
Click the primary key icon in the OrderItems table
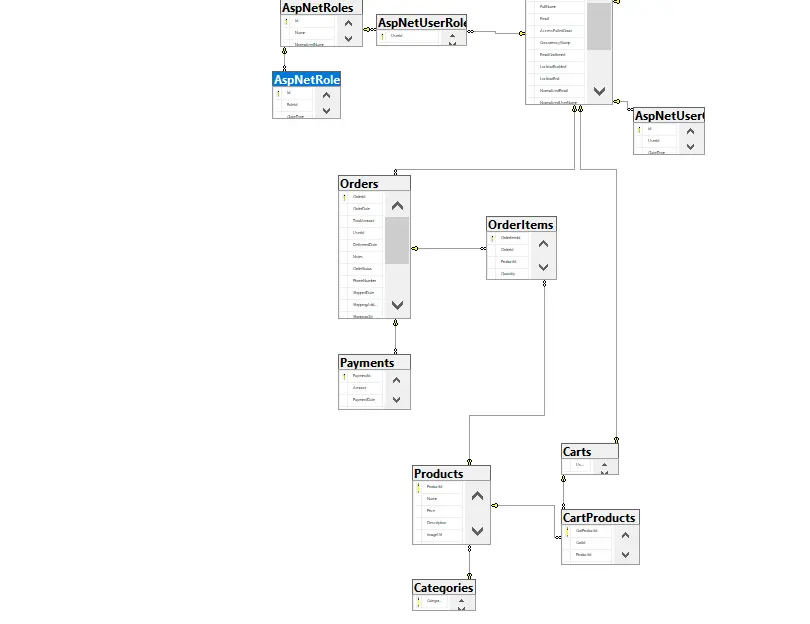click(492, 237)
